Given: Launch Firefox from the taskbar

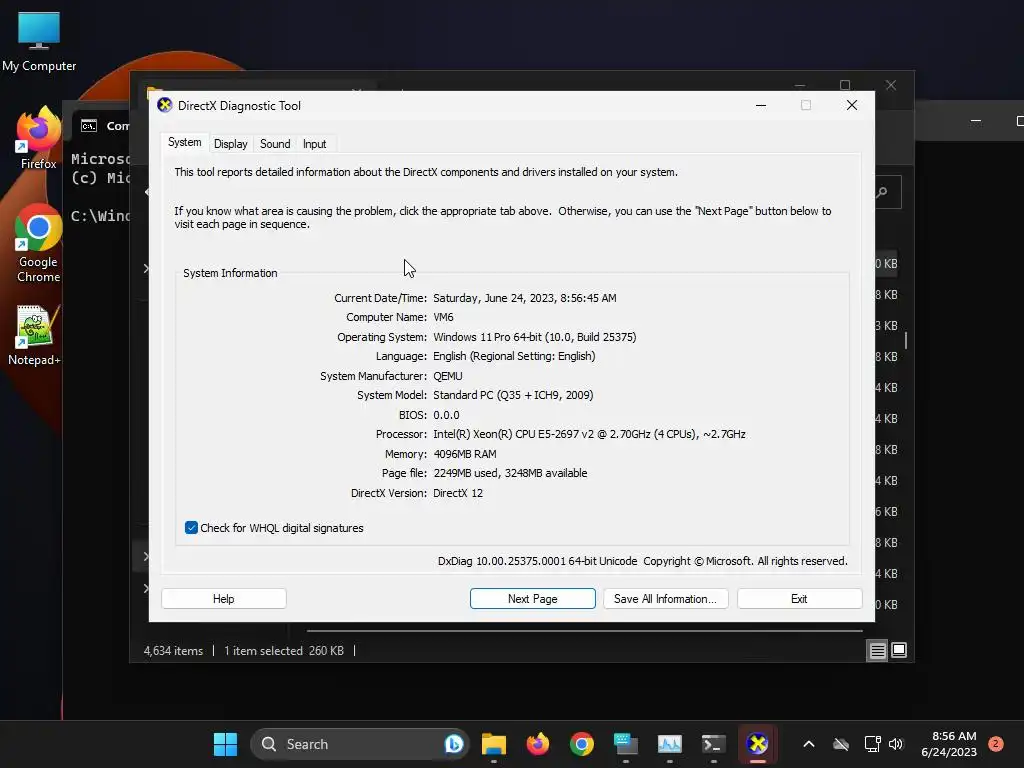Looking at the screenshot, I should tap(537, 744).
